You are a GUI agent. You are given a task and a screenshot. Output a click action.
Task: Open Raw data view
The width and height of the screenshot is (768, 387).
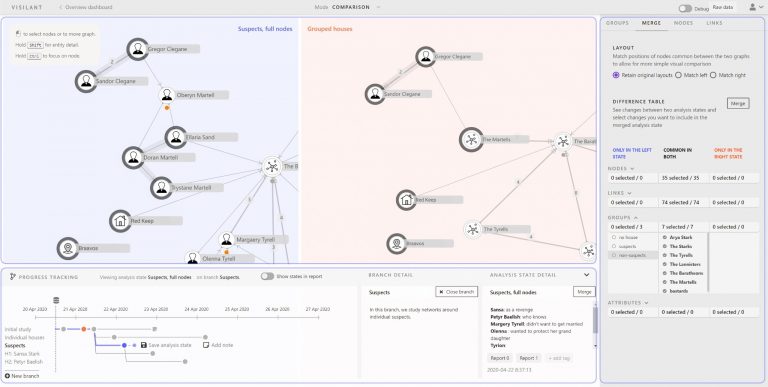tap(722, 7)
